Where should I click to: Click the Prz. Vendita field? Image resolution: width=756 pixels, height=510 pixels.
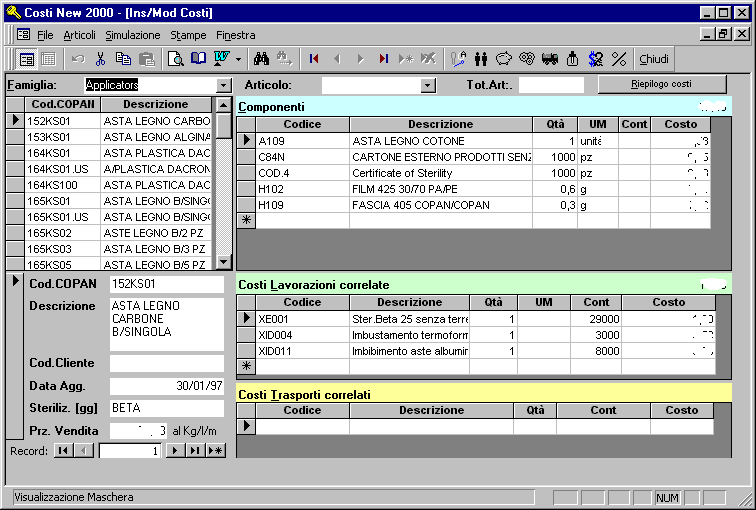[138, 431]
